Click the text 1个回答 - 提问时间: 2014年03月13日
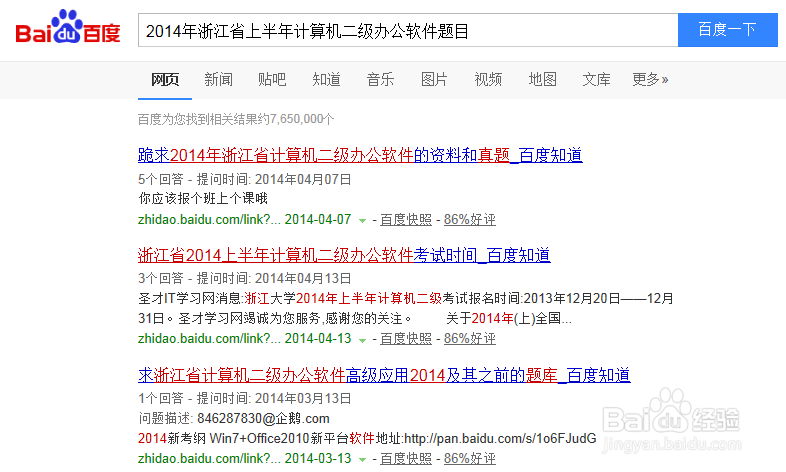This screenshot has width=786, height=472. click(x=245, y=398)
